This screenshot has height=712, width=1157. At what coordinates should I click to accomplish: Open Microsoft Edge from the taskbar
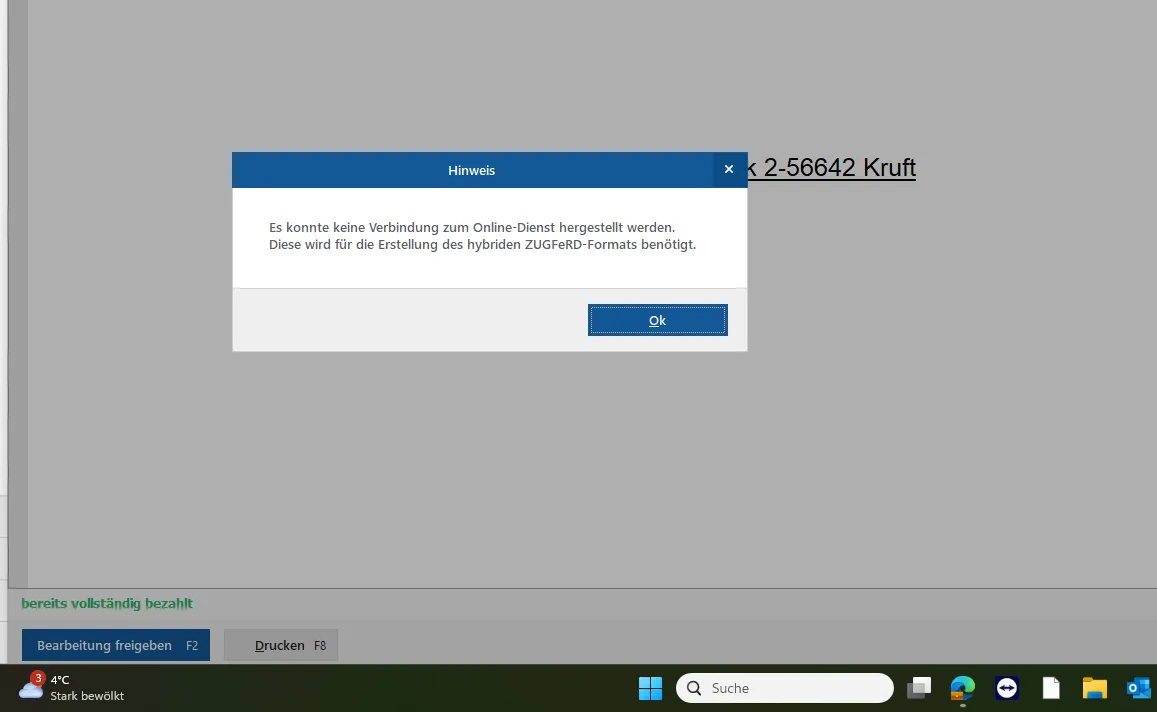coord(962,688)
